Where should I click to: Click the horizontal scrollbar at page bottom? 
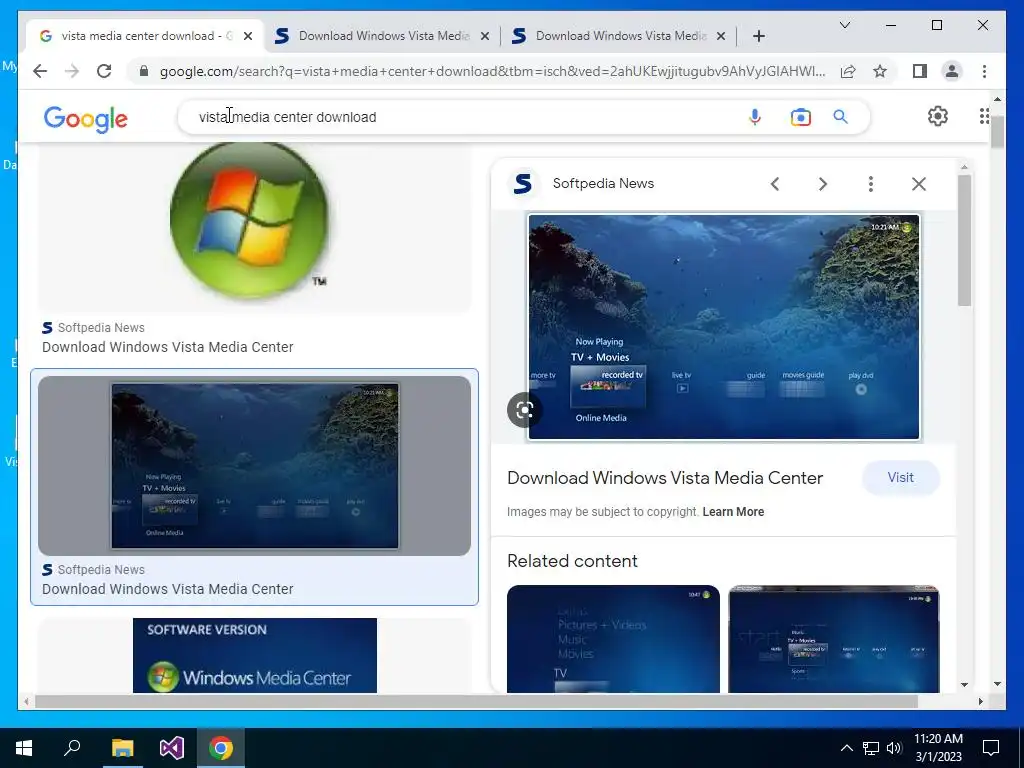[476, 701]
